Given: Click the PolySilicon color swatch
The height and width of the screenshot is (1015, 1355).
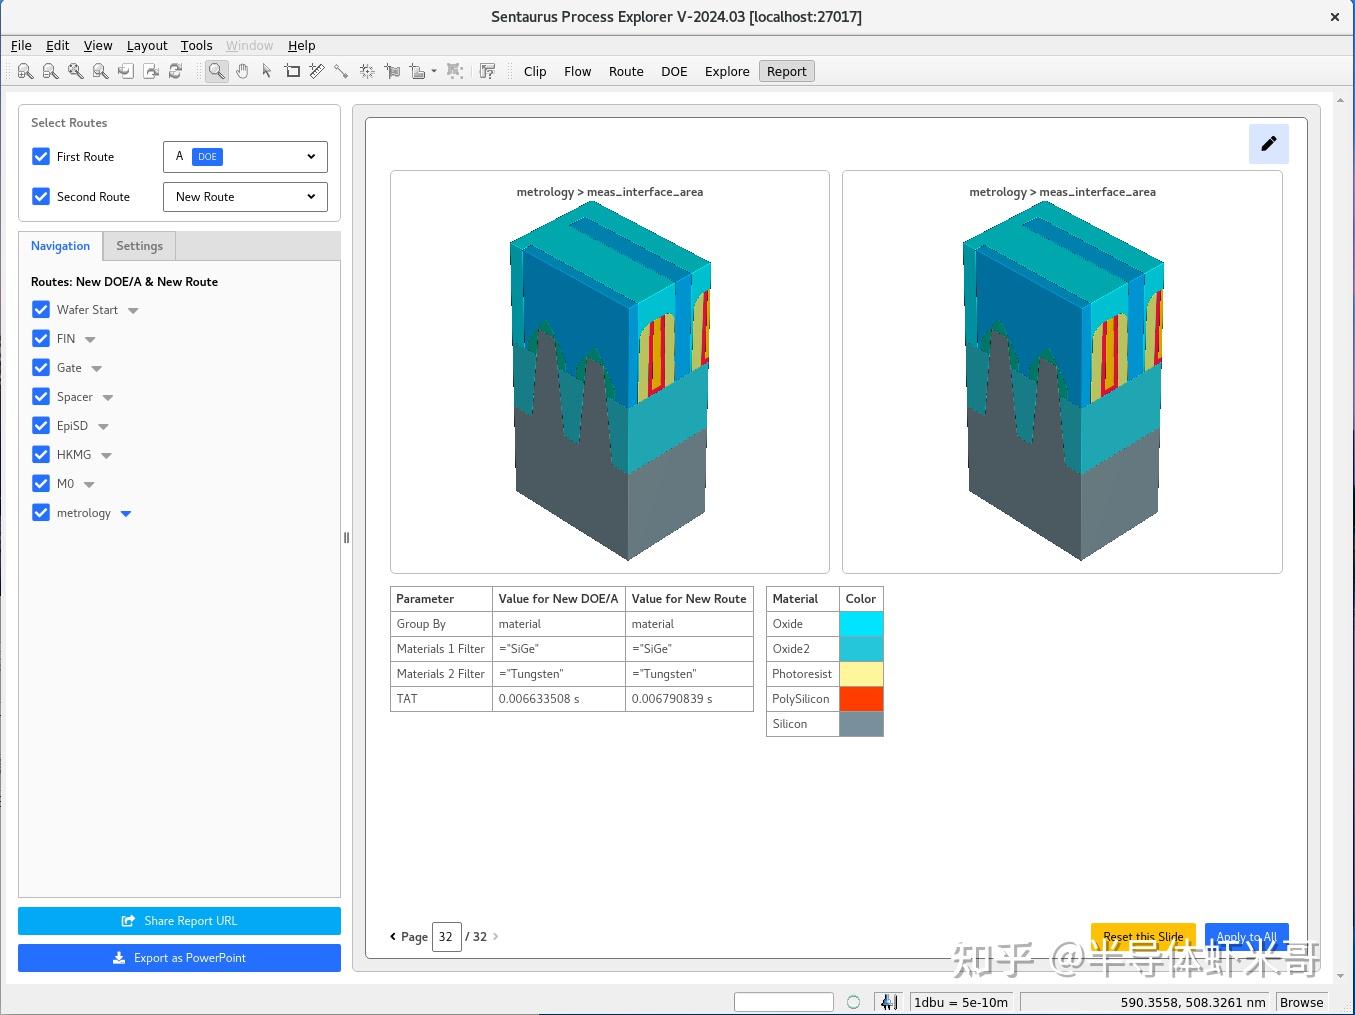Looking at the screenshot, I should (x=861, y=699).
